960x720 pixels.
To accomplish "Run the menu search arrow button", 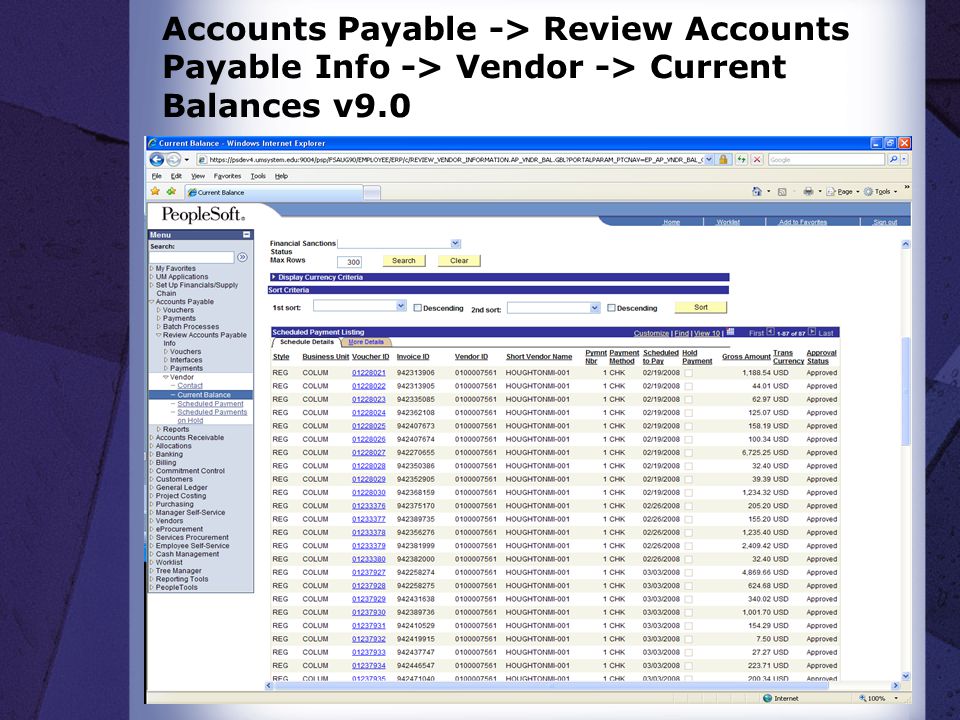I will (242, 257).
